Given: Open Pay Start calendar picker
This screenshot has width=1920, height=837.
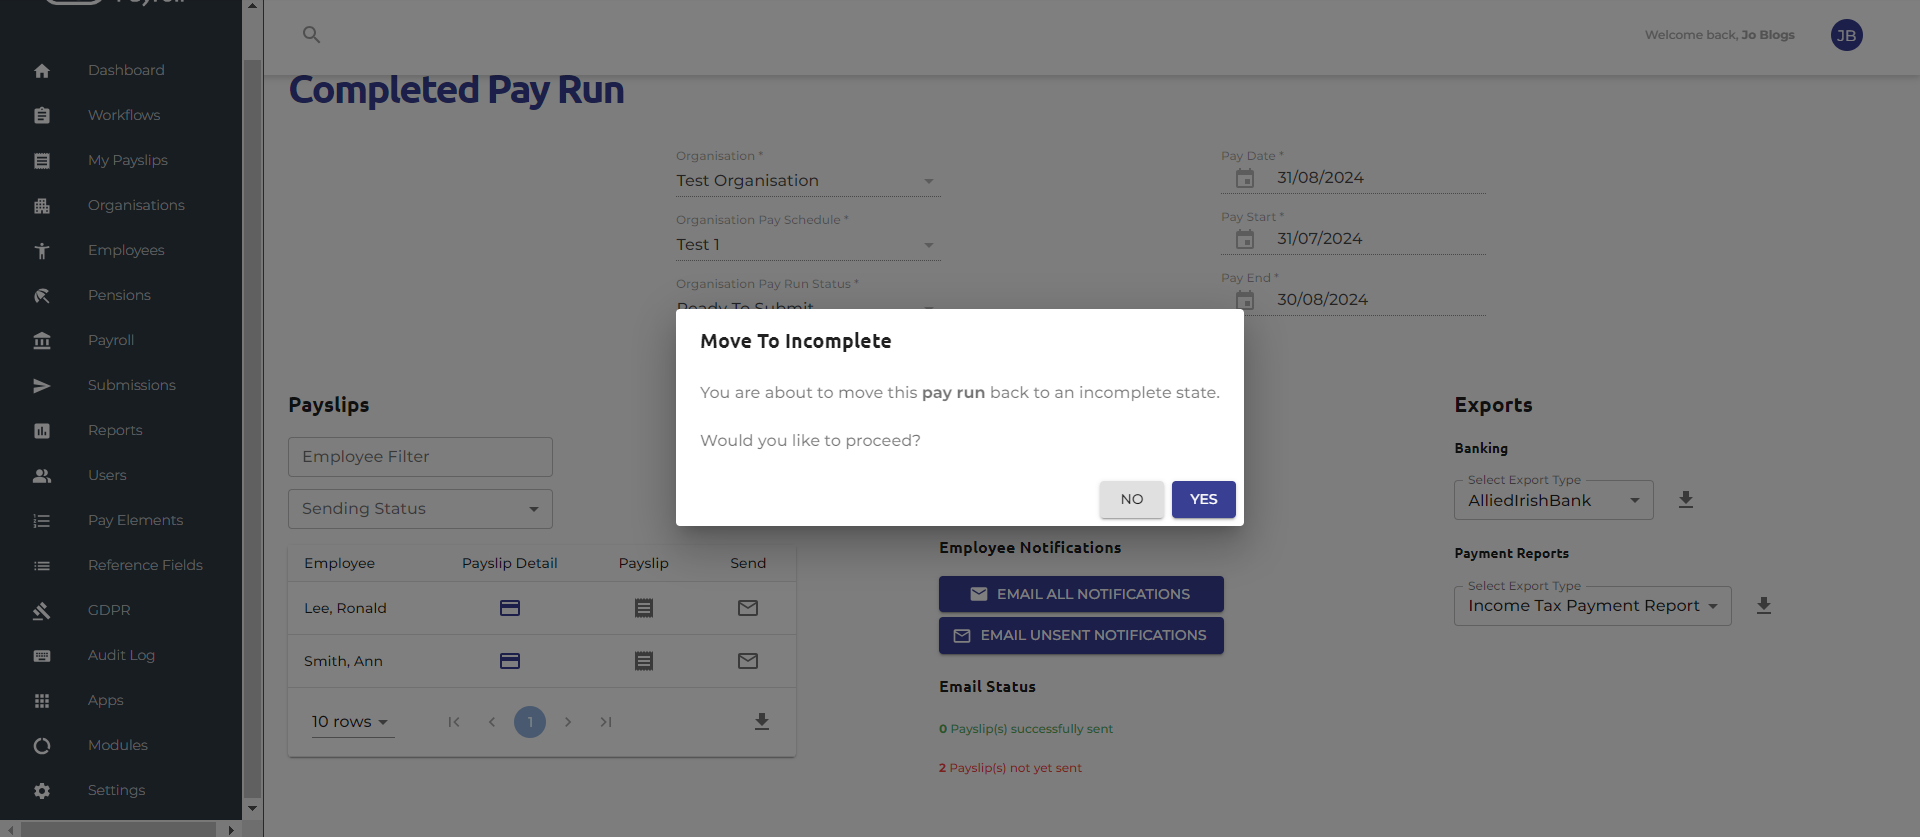Looking at the screenshot, I should 1245,239.
